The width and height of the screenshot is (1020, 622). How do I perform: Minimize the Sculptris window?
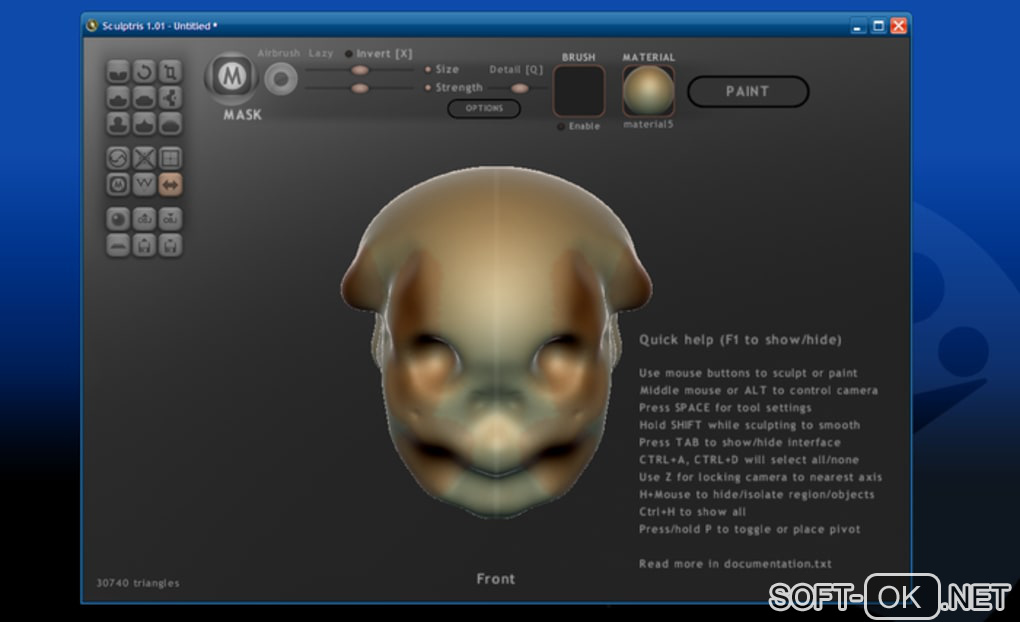pyautogui.click(x=858, y=26)
